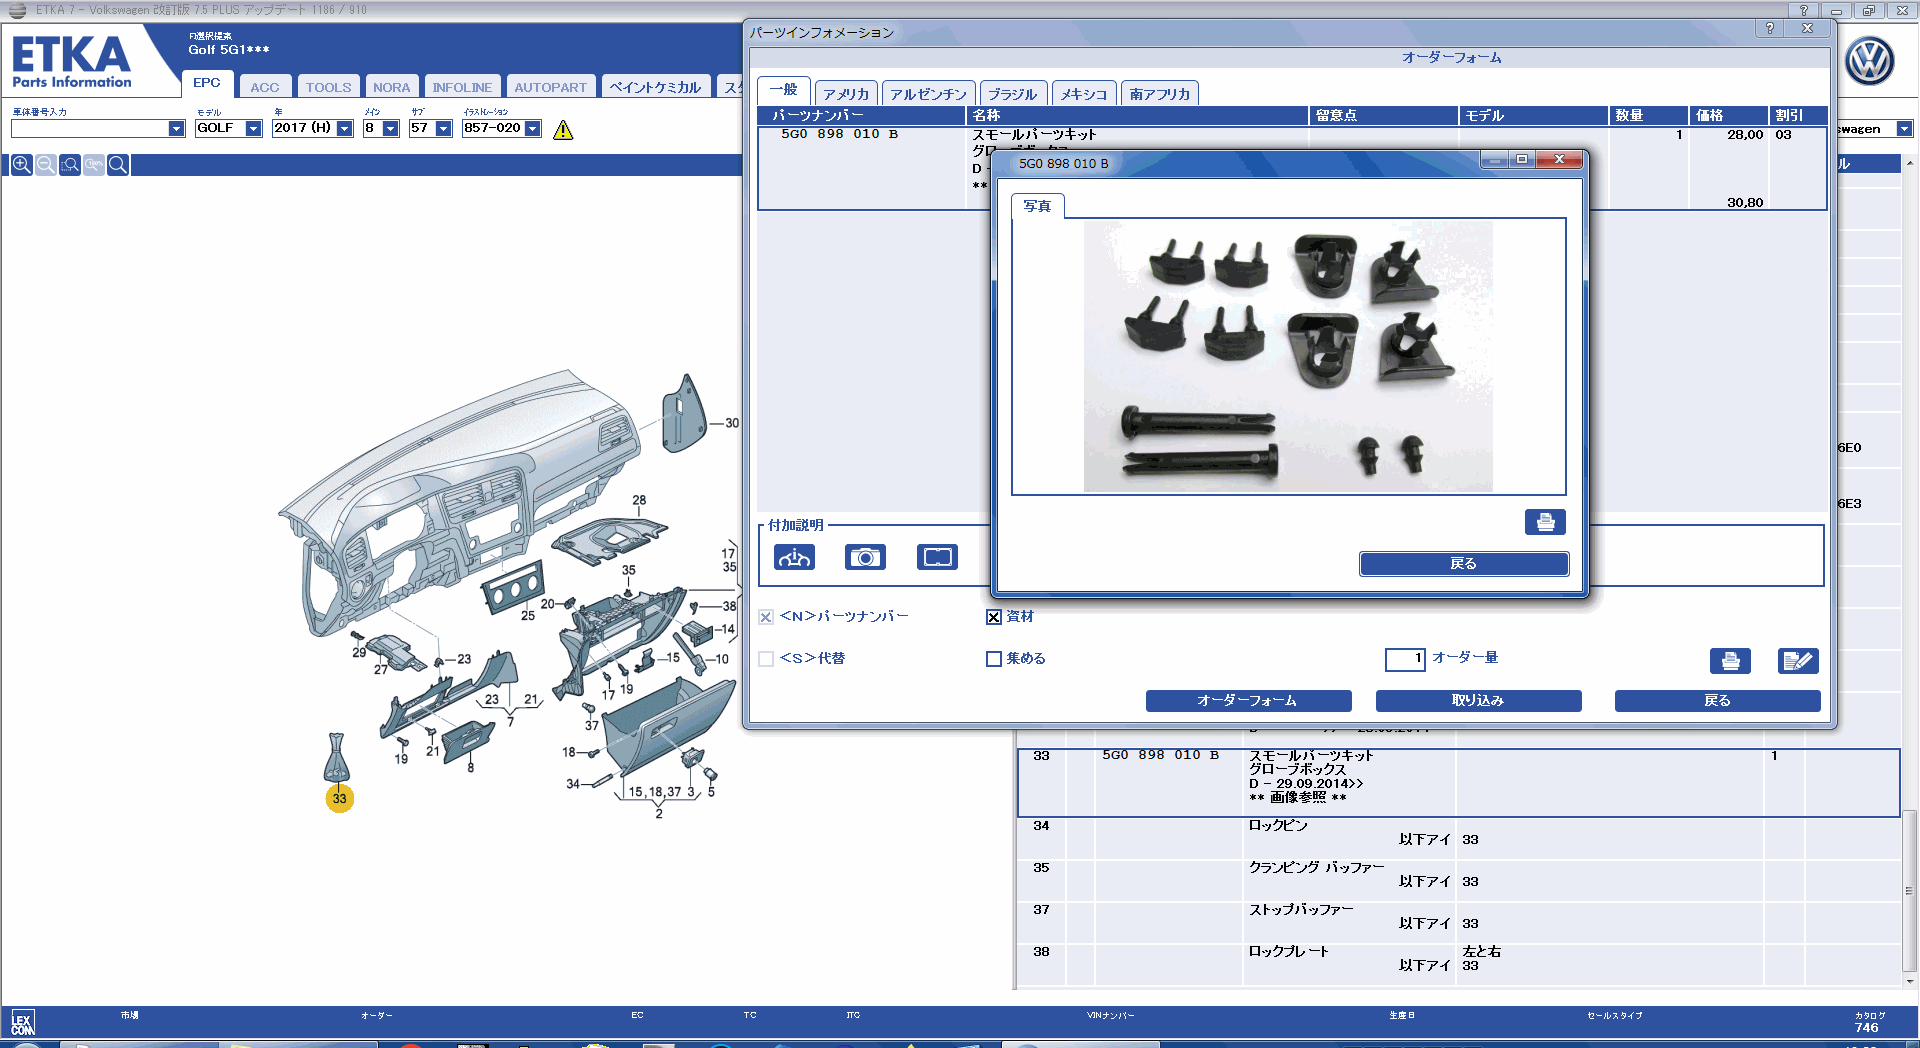Open the ペイントケミカル tab
1920x1048 pixels.
[655, 87]
